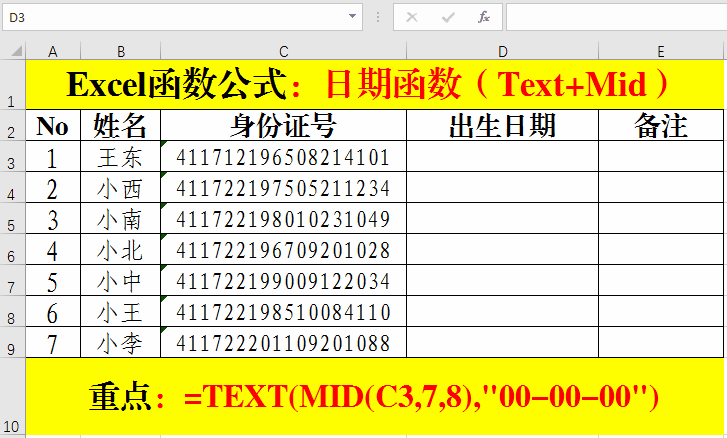Select name cell '小西'
Viewport: 727px width, 438px height.
coord(121,187)
